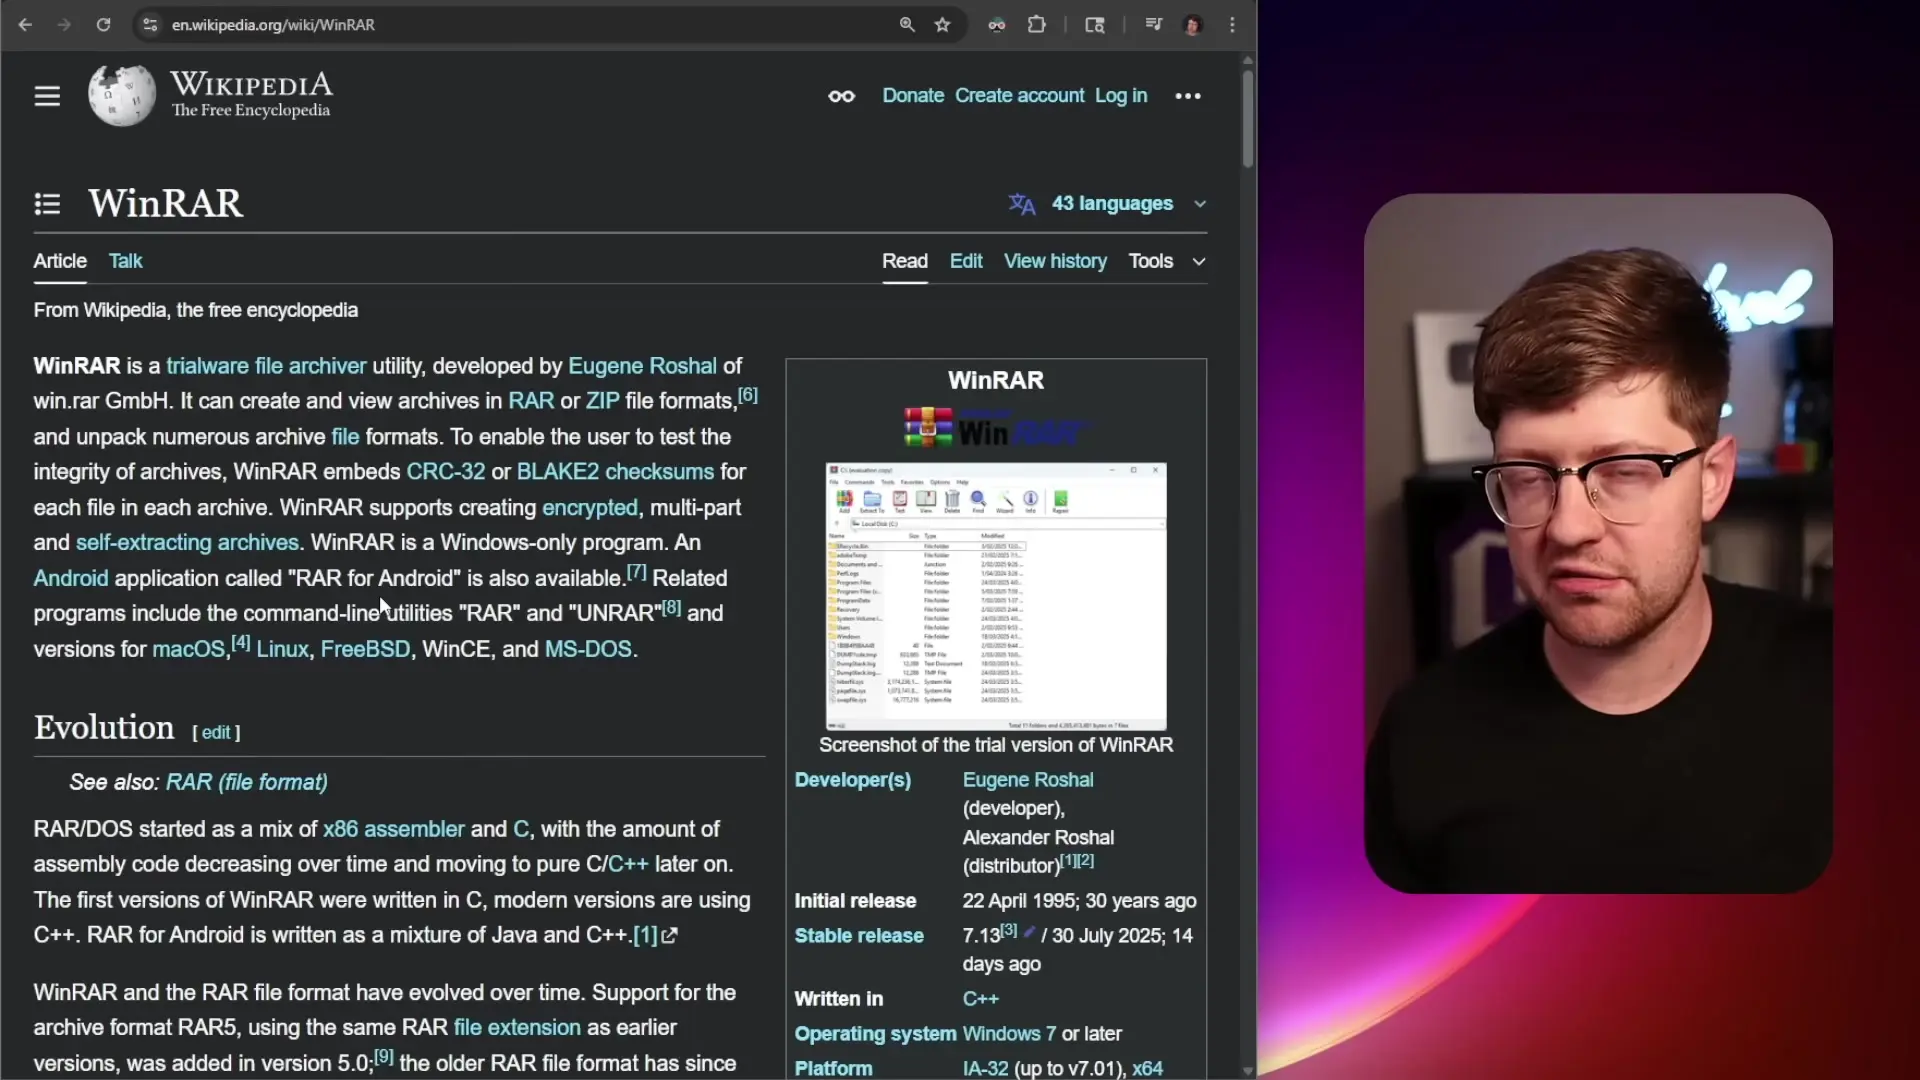Click the Donate link
1920x1080 pixels.
tap(913, 96)
